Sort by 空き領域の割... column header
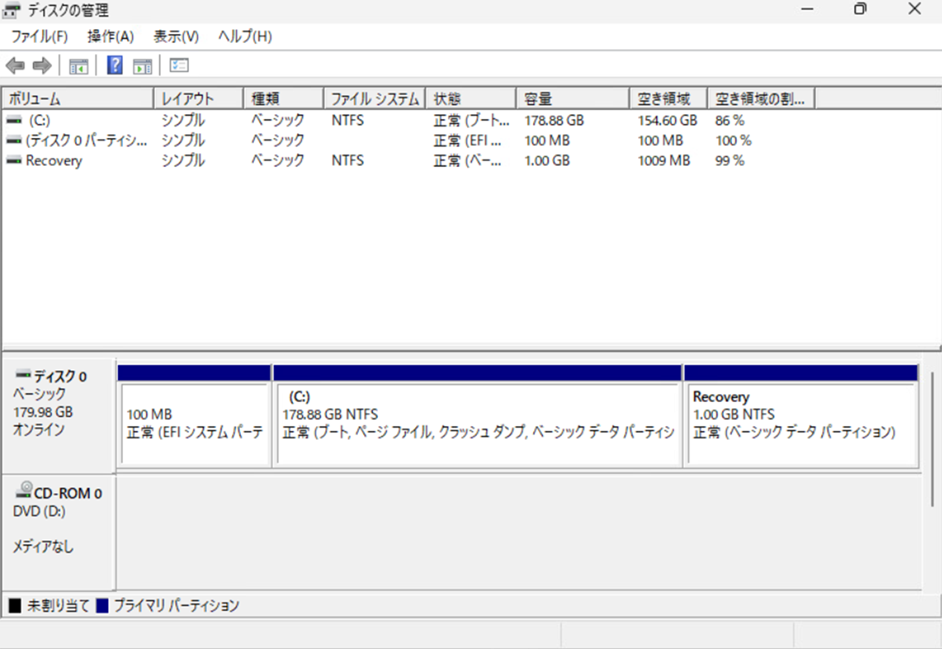Screen dimensions: 942x649 [x=761, y=99]
